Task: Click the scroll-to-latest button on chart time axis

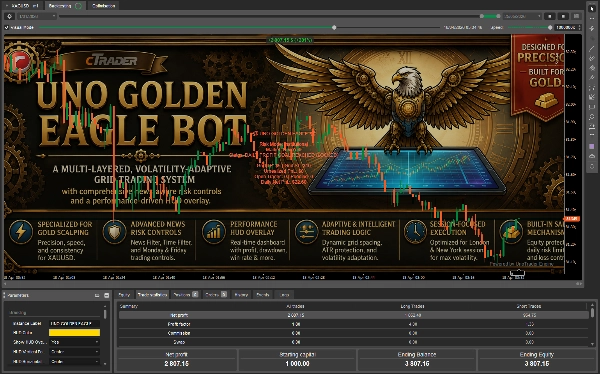Action: pos(517,273)
